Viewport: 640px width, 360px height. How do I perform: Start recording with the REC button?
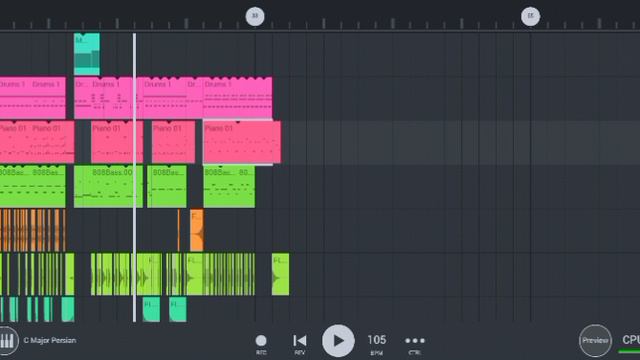click(261, 344)
